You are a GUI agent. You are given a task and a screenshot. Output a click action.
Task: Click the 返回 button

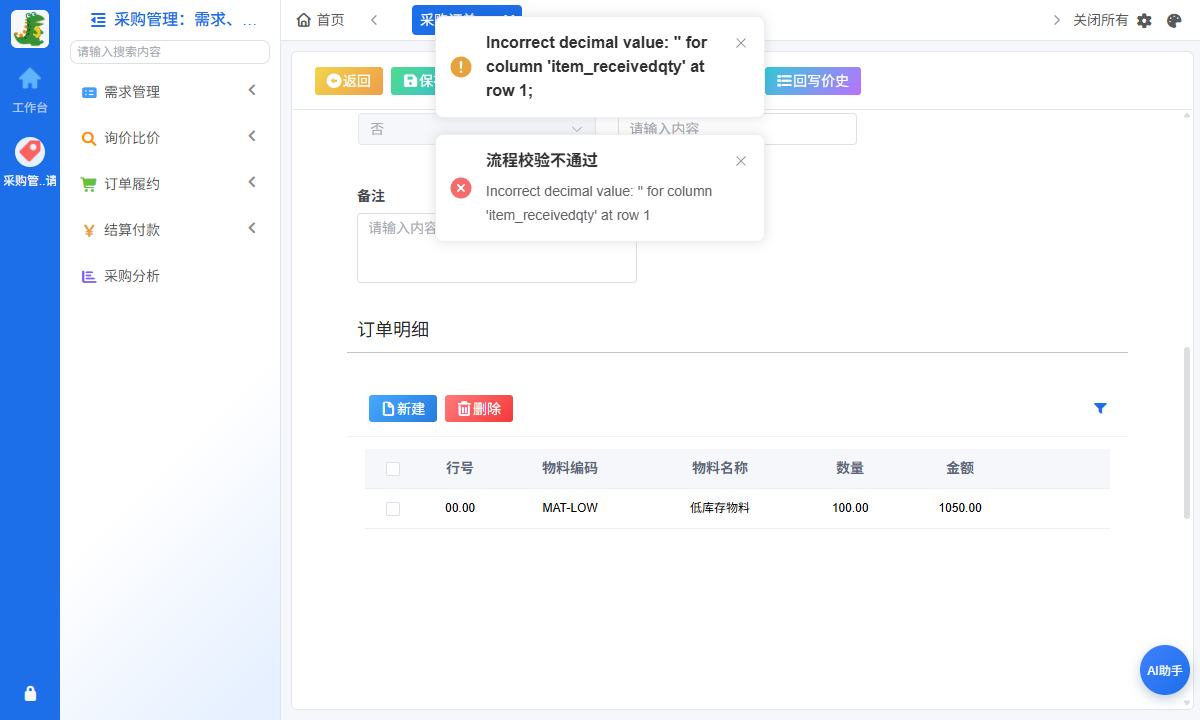coord(349,81)
